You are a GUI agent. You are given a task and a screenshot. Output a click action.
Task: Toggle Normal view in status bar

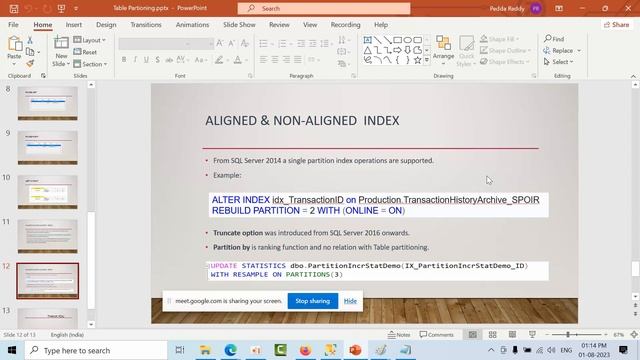473,335
